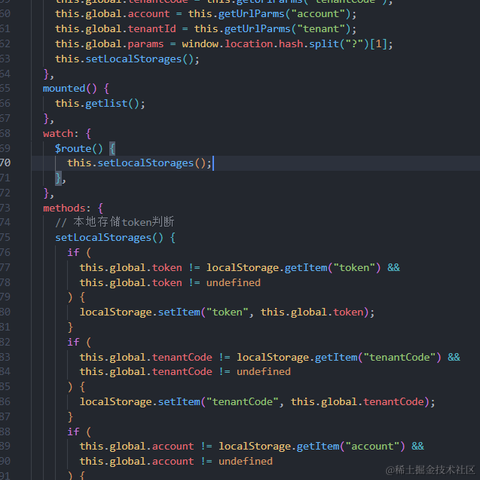Screen dimensions: 480x480
Task: Click 'getUrlParms("account")' call
Action: [284, 14]
